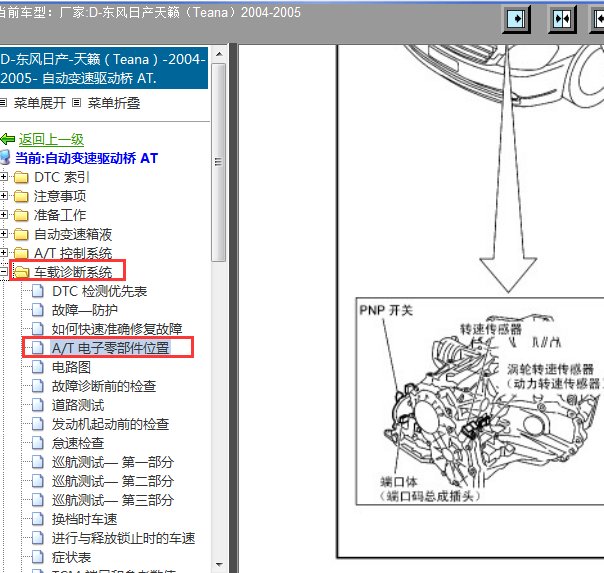
Task: Expand the 注意事项 tree node
Action: [x=3, y=196]
